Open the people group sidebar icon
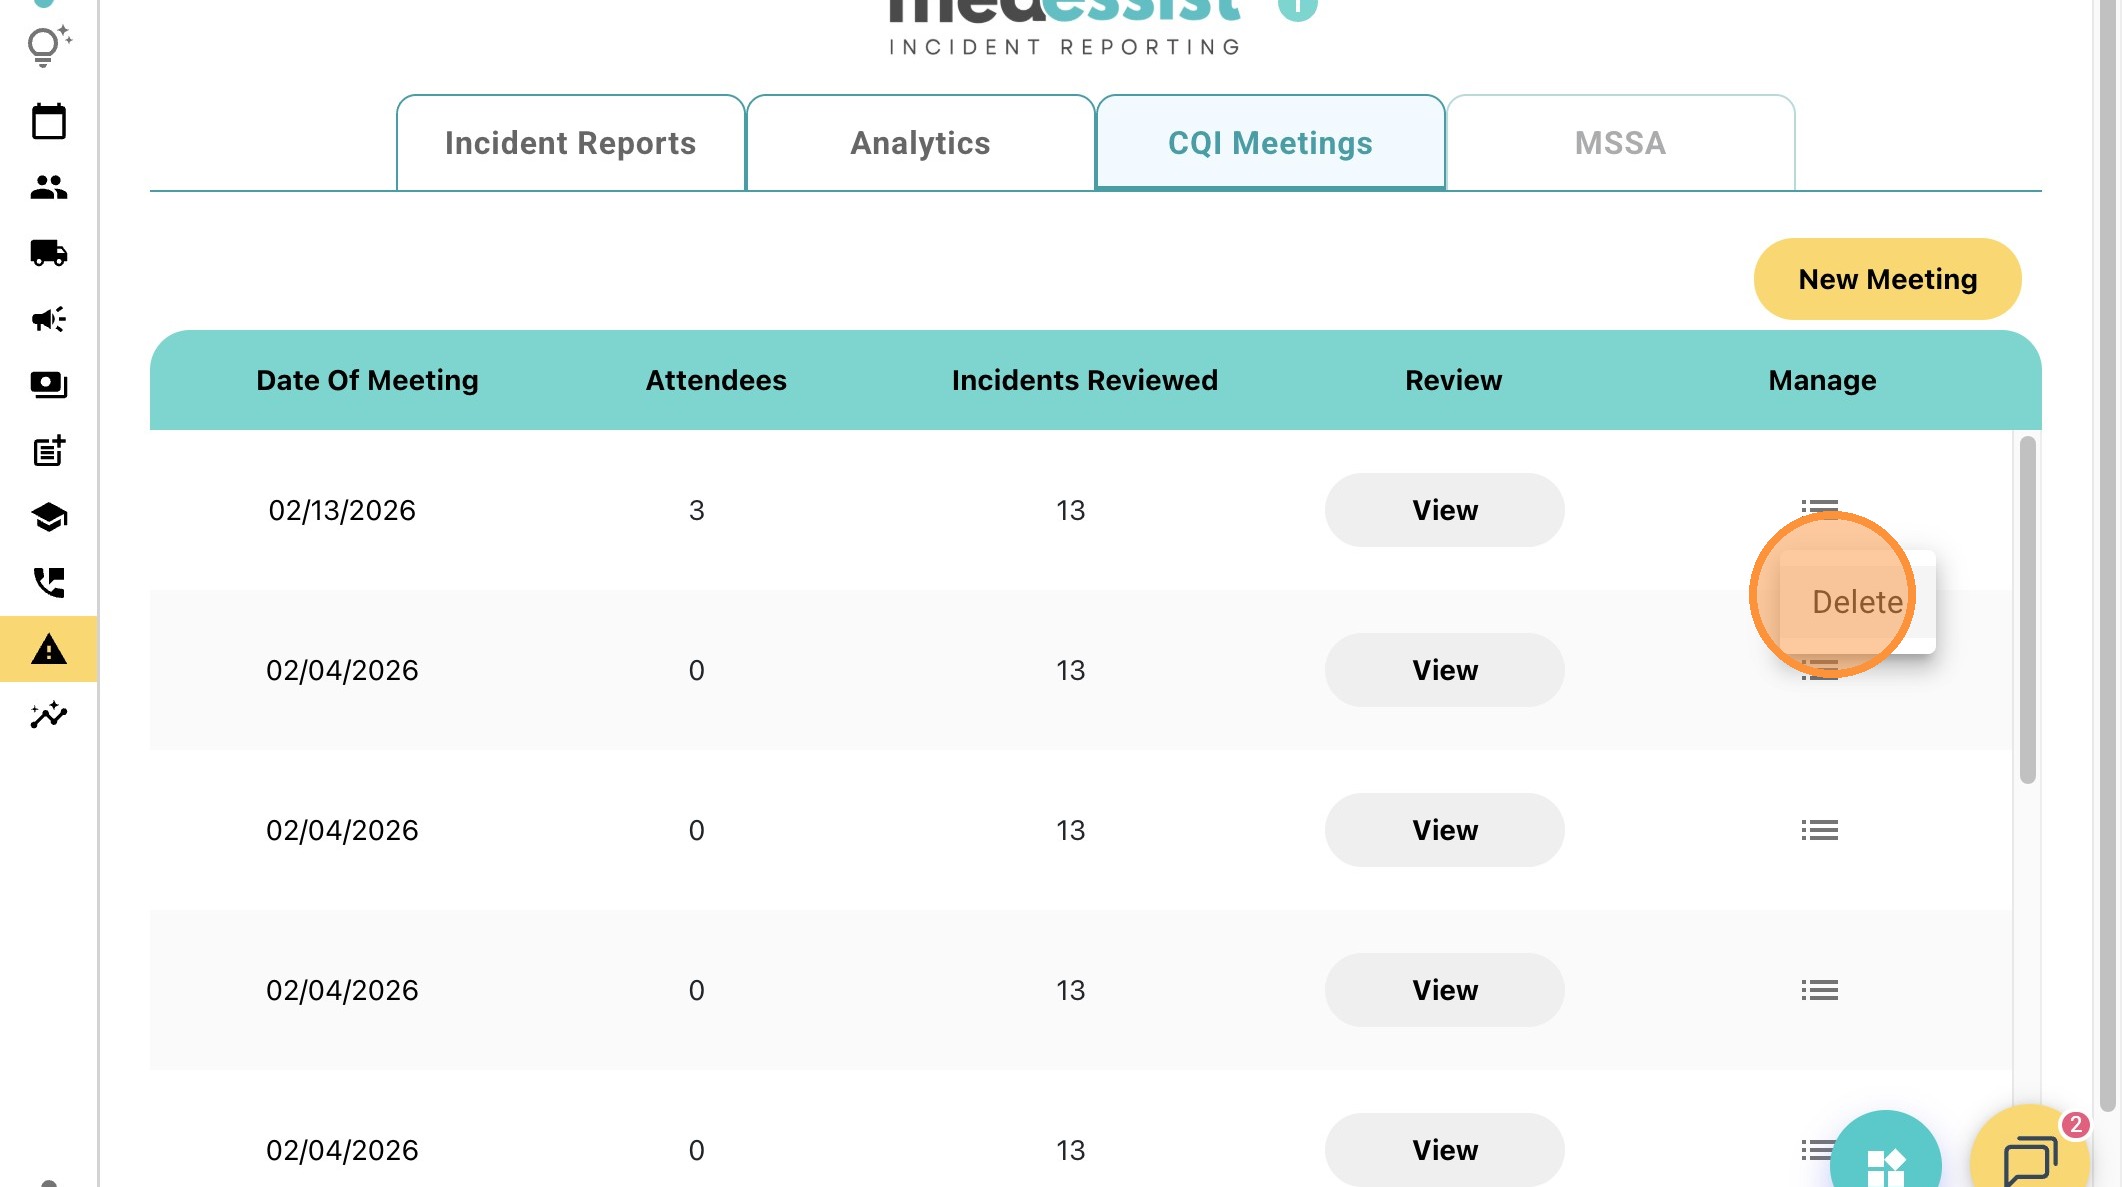 coord(48,187)
